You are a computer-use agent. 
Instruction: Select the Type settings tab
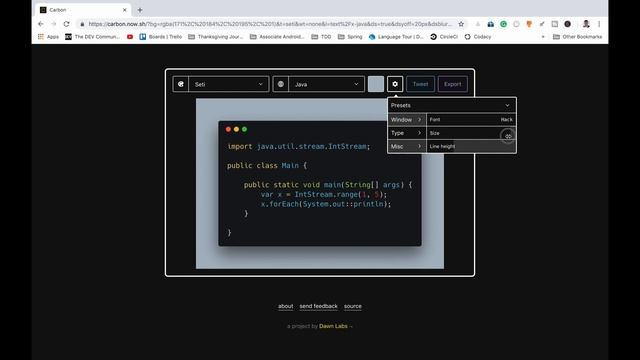407,133
